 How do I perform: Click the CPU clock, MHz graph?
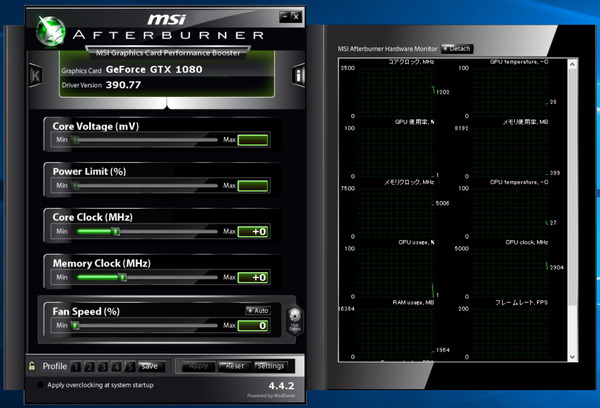(510, 272)
